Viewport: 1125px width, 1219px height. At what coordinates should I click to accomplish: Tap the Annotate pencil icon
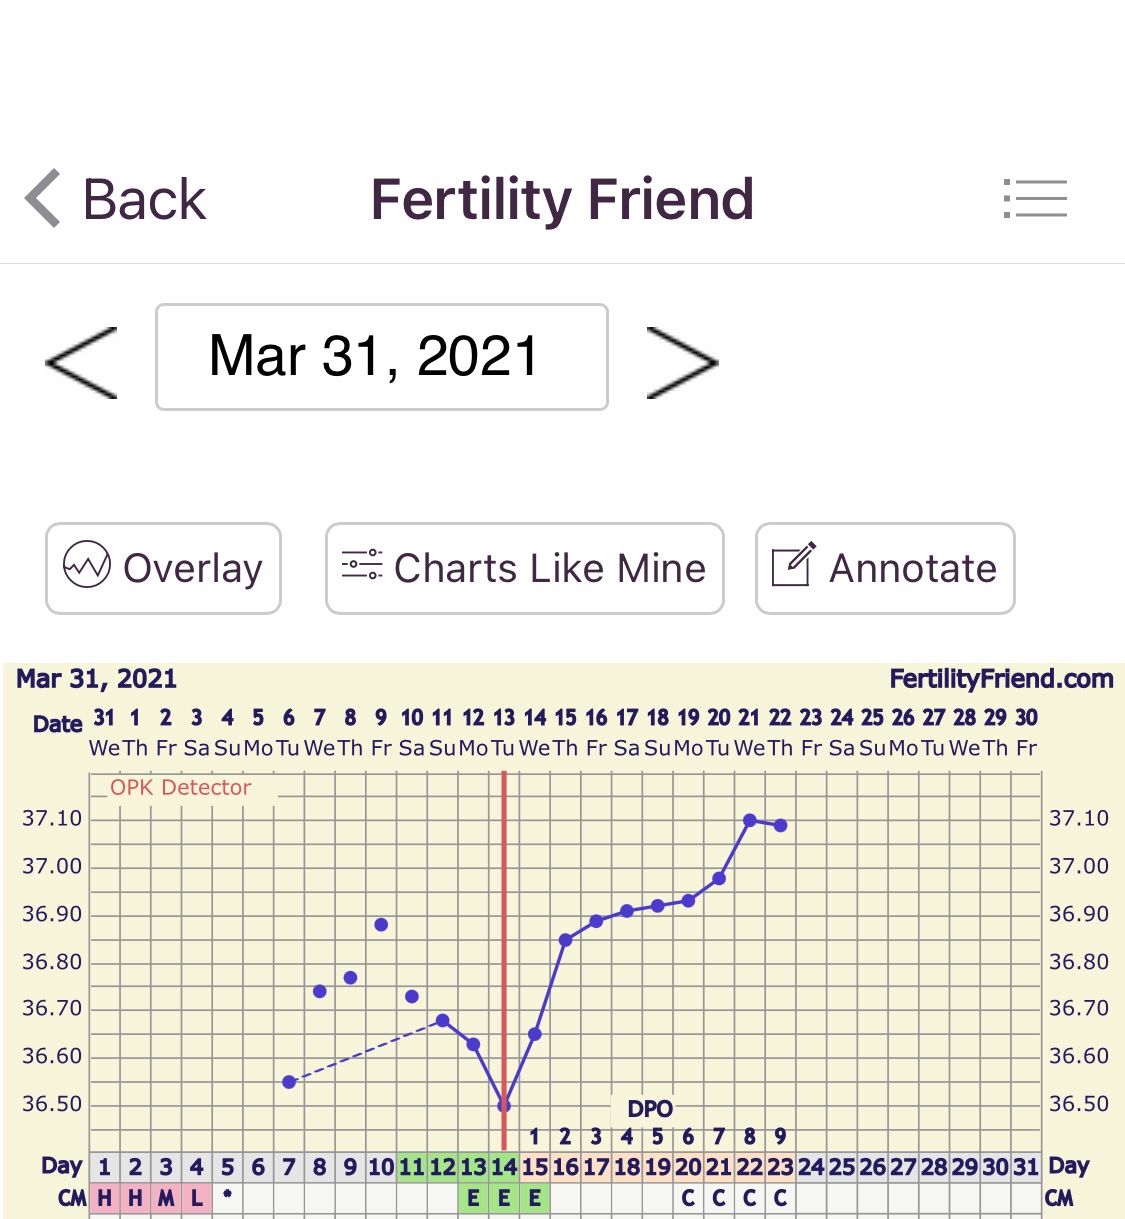(x=794, y=565)
